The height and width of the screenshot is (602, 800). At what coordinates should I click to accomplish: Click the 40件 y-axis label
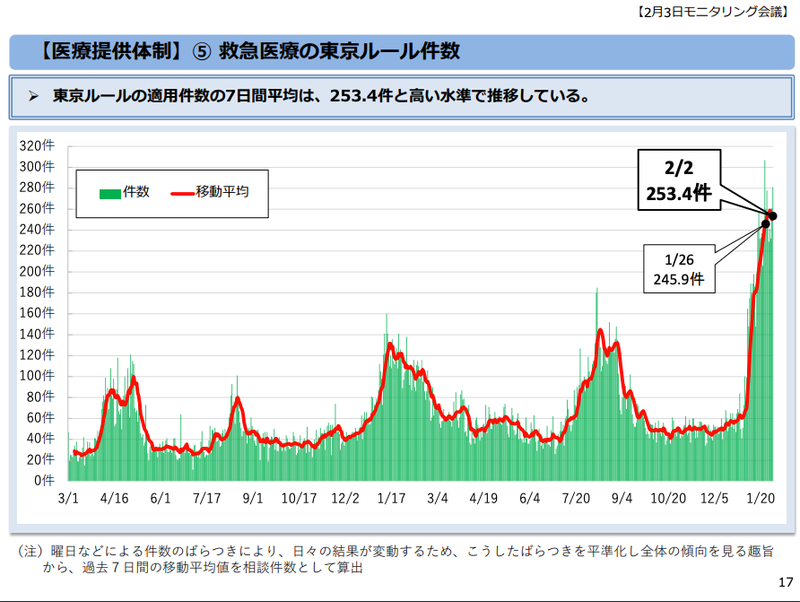pyautogui.click(x=40, y=439)
